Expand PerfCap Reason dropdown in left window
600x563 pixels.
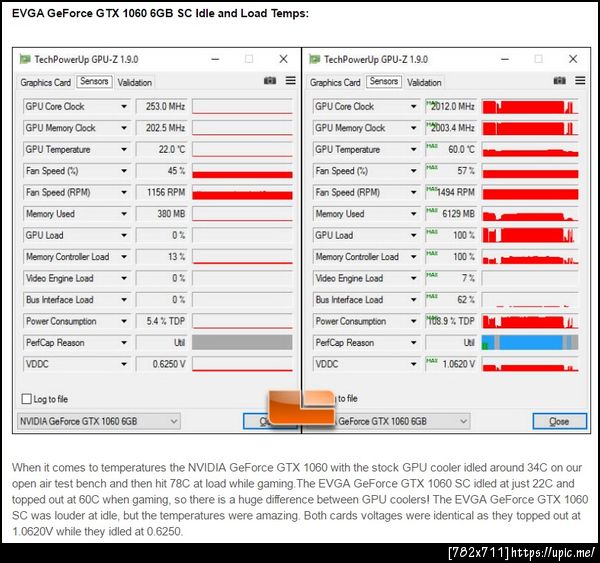(124, 343)
